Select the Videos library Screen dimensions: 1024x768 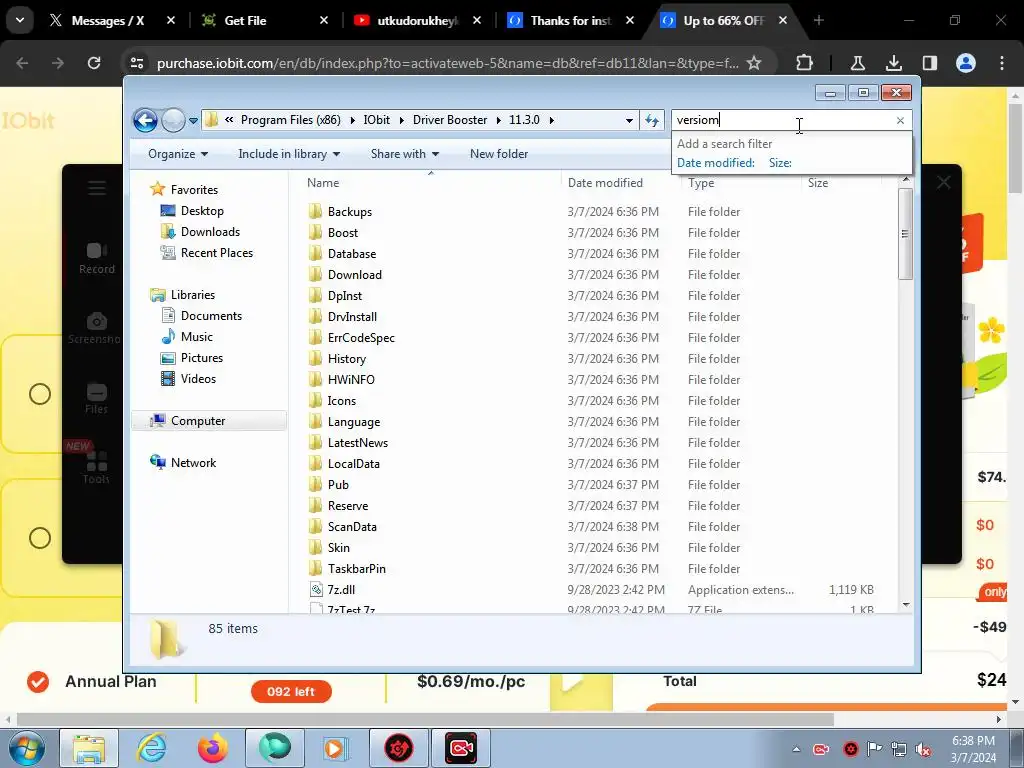coord(198,379)
